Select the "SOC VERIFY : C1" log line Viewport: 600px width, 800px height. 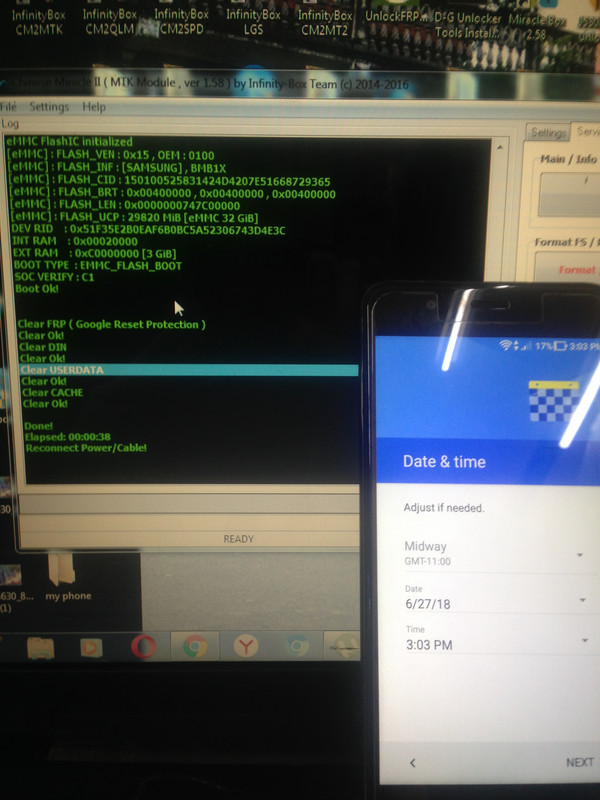click(54, 277)
